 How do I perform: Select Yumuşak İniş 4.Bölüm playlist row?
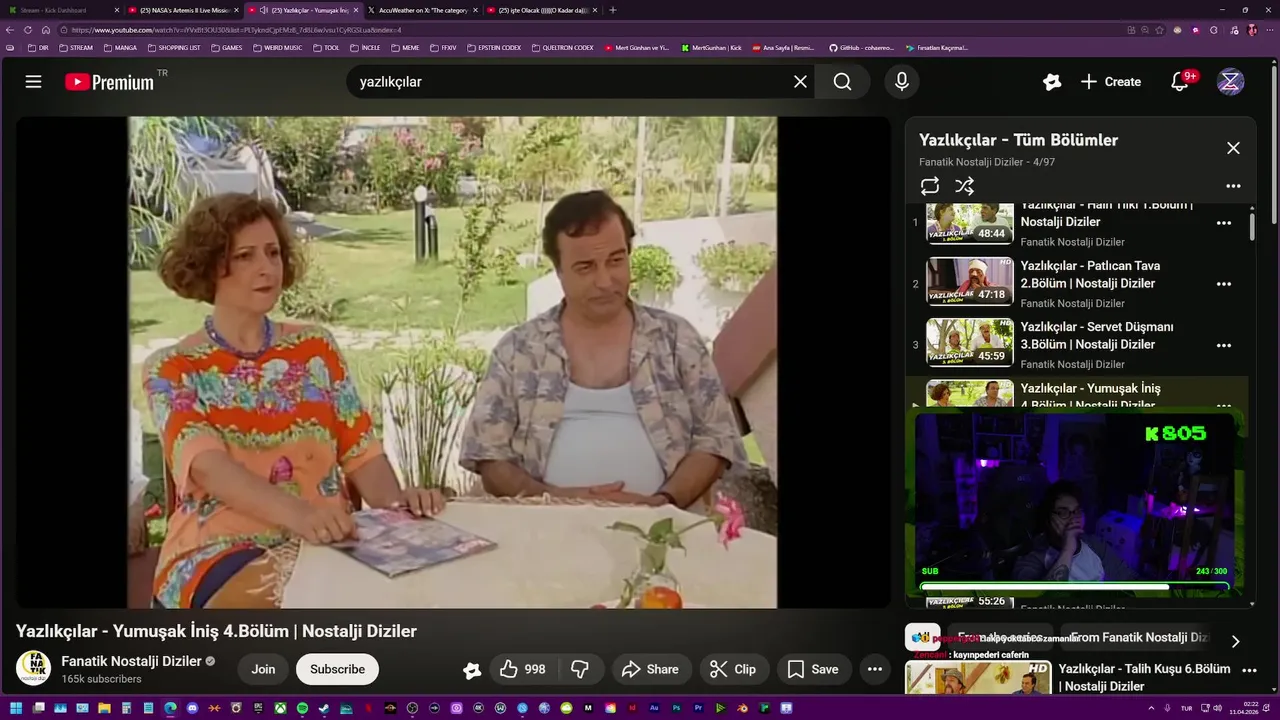[x=1077, y=393]
